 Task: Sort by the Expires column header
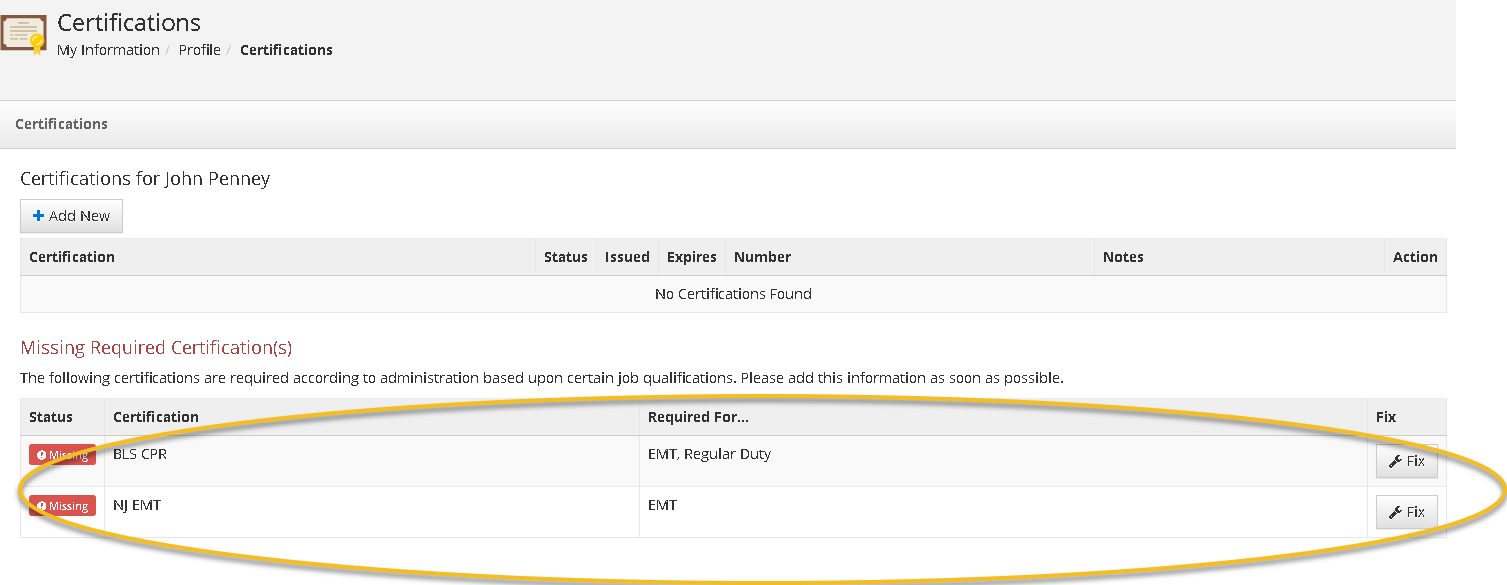pyautogui.click(x=691, y=257)
